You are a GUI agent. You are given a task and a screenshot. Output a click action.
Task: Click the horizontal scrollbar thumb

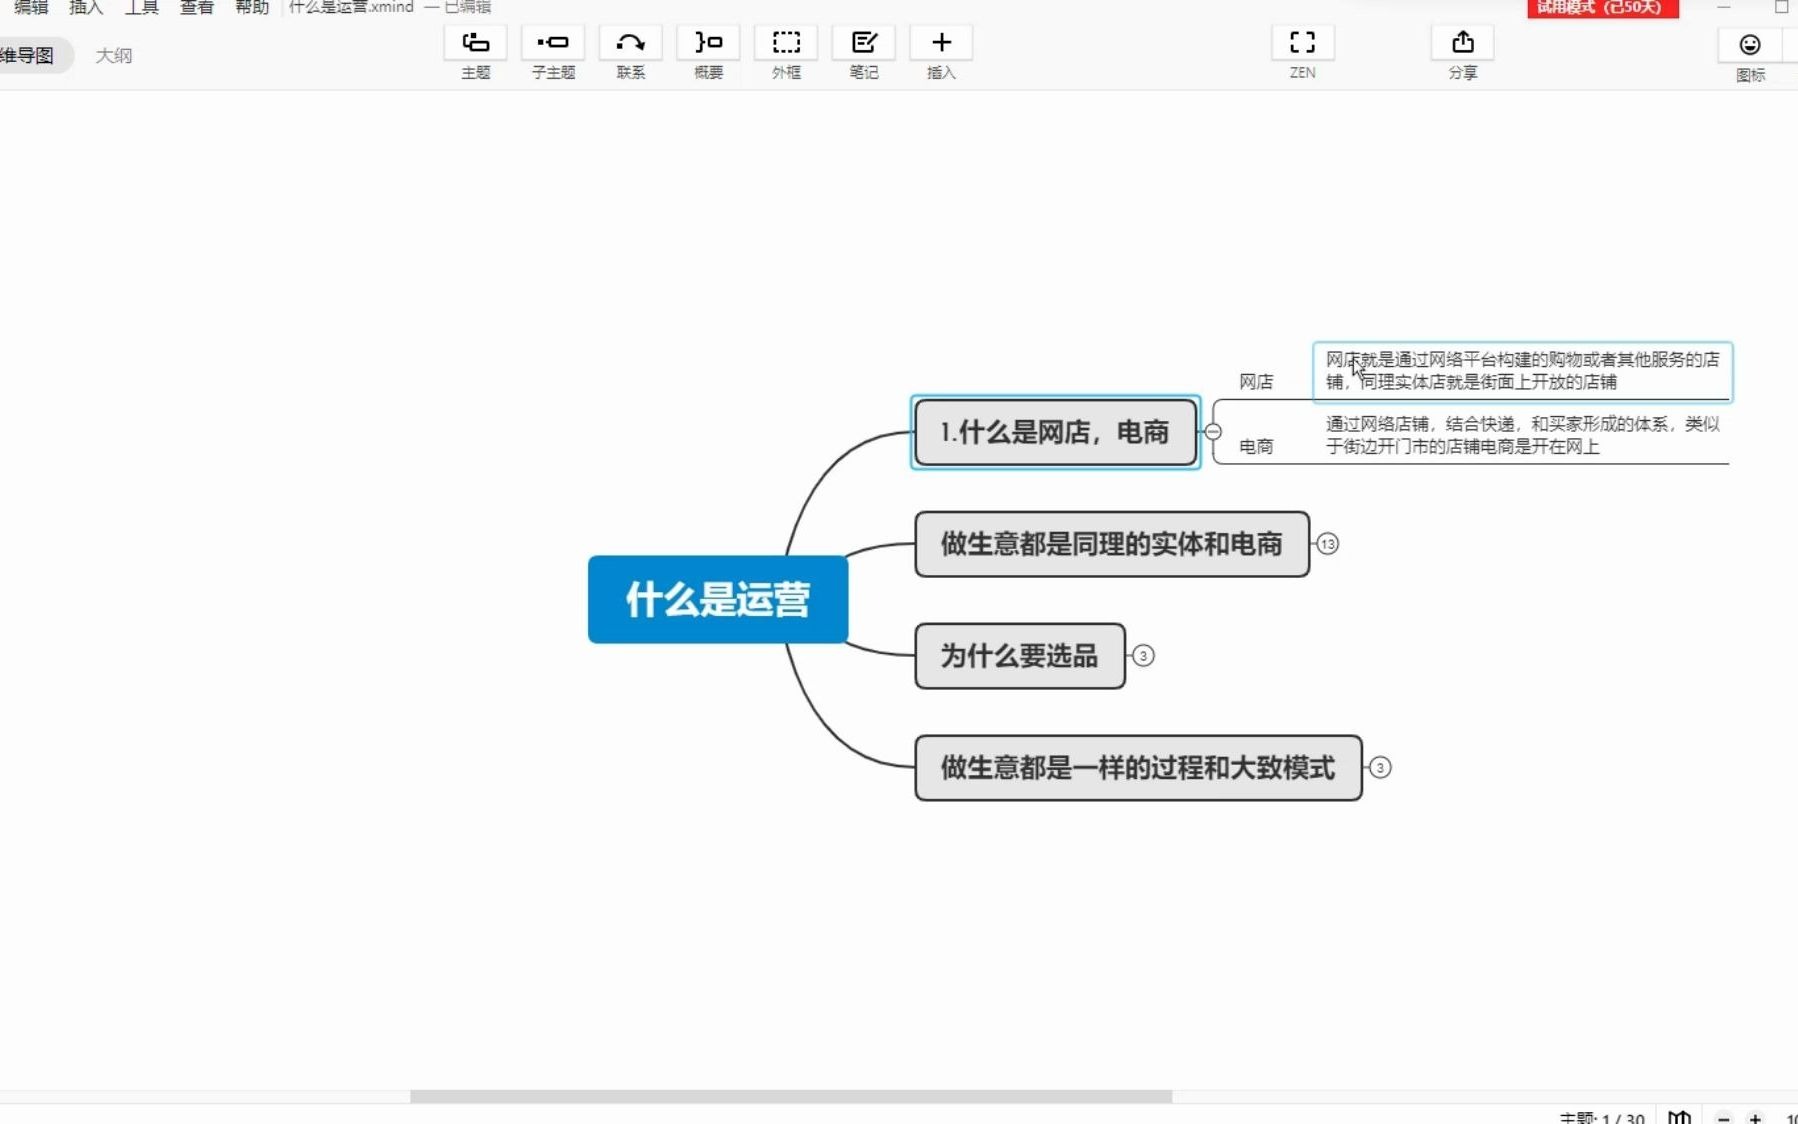point(790,1097)
